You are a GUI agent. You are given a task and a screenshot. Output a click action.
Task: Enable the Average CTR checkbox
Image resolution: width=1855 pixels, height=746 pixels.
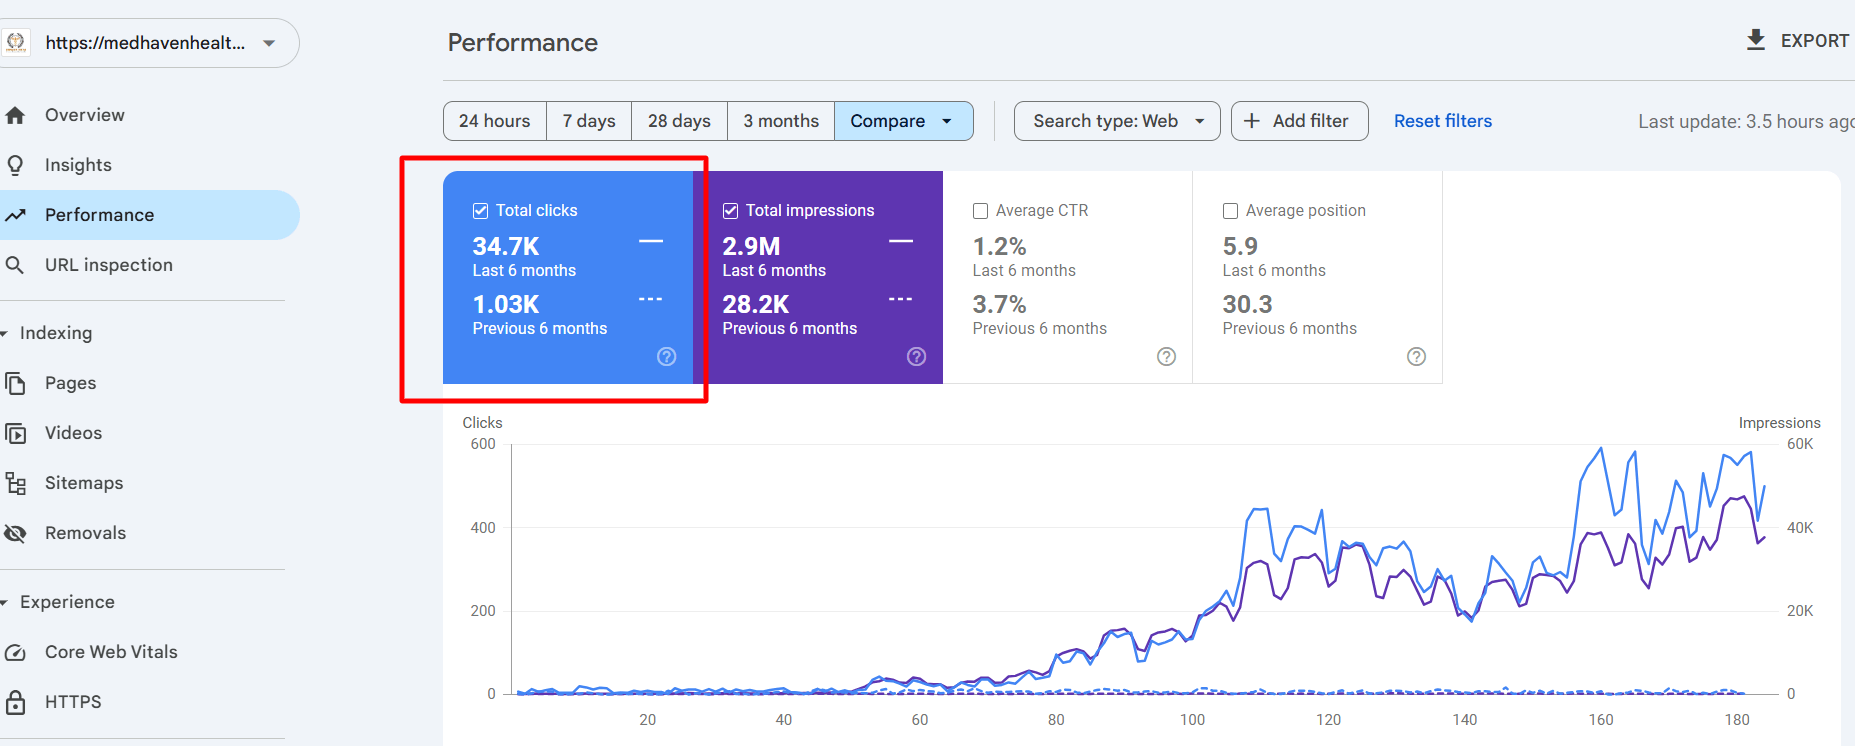click(x=981, y=211)
